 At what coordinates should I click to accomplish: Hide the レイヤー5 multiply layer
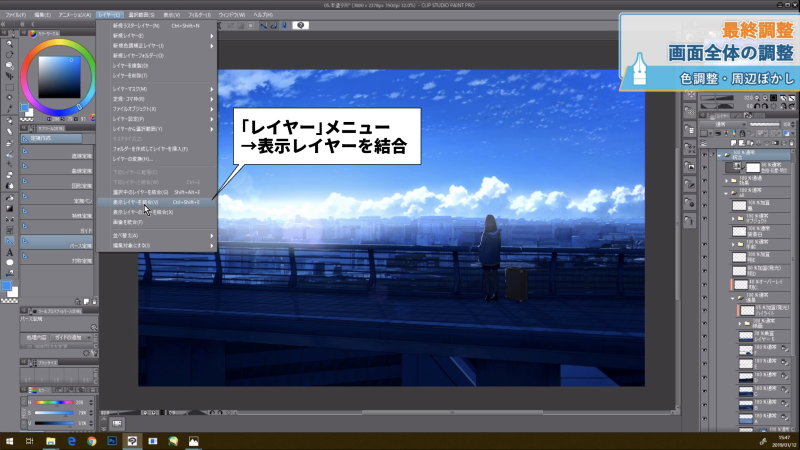point(705,336)
